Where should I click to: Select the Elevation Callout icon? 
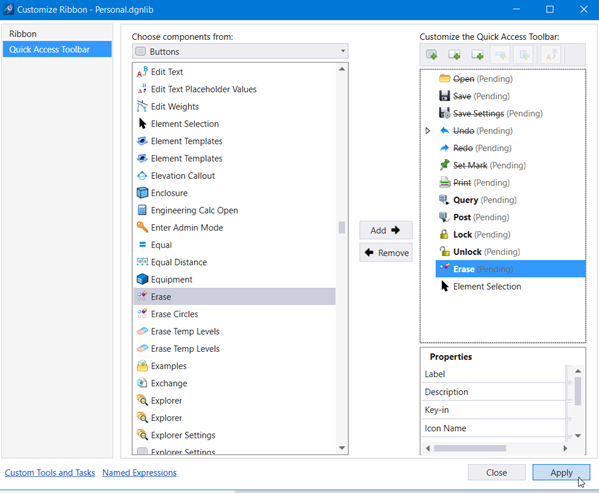[x=142, y=176]
